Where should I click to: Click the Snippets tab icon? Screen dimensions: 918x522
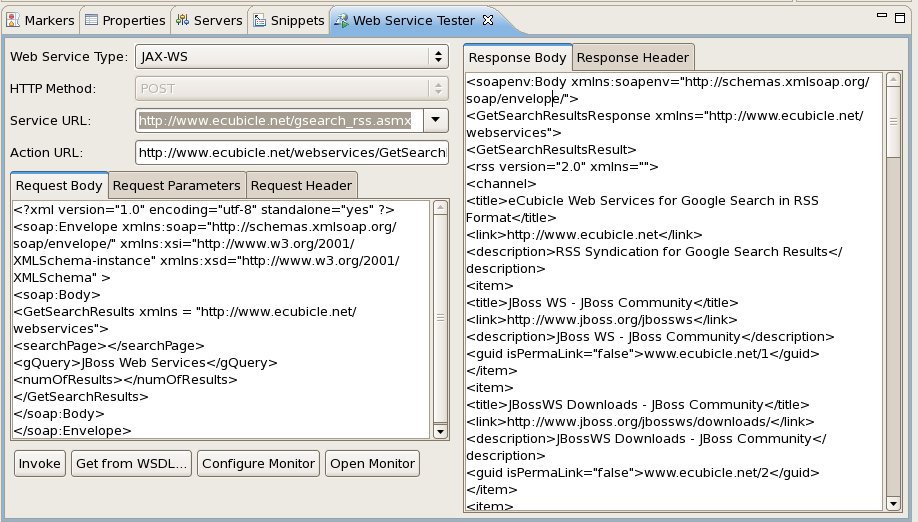click(259, 20)
